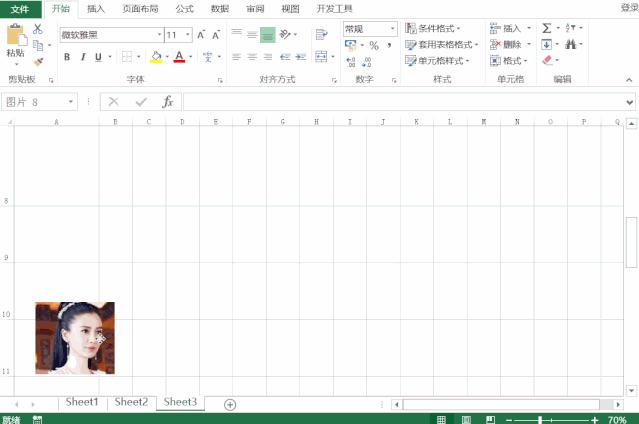639x424 pixels.
Task: Click the Clear eraser icon
Action: tap(547, 60)
